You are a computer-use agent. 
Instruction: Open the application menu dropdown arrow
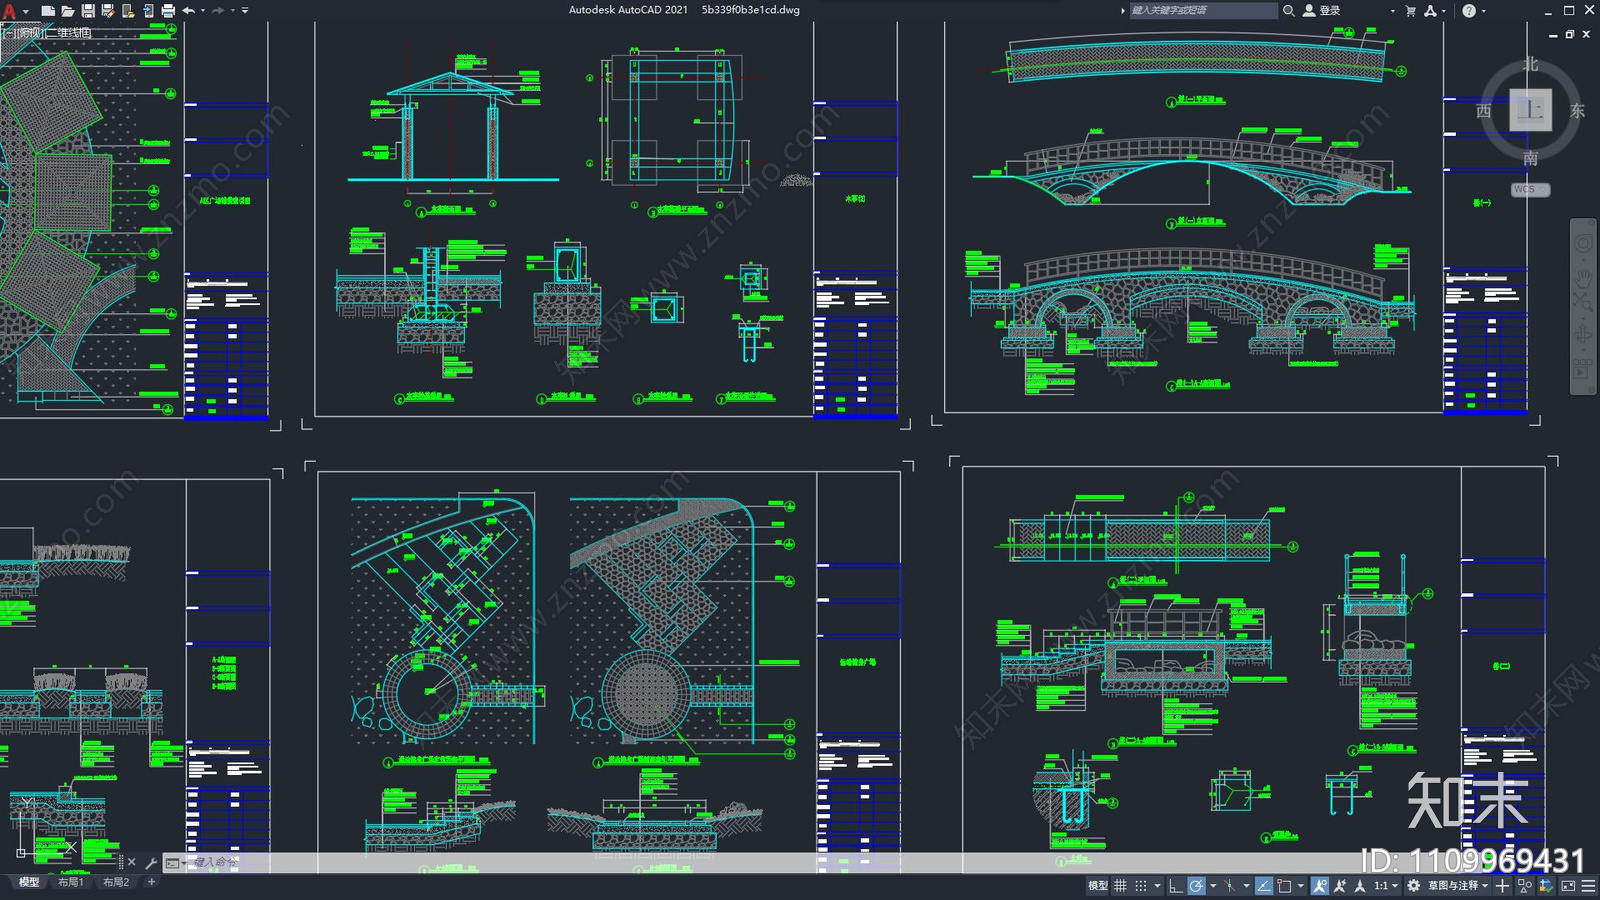click(x=25, y=11)
